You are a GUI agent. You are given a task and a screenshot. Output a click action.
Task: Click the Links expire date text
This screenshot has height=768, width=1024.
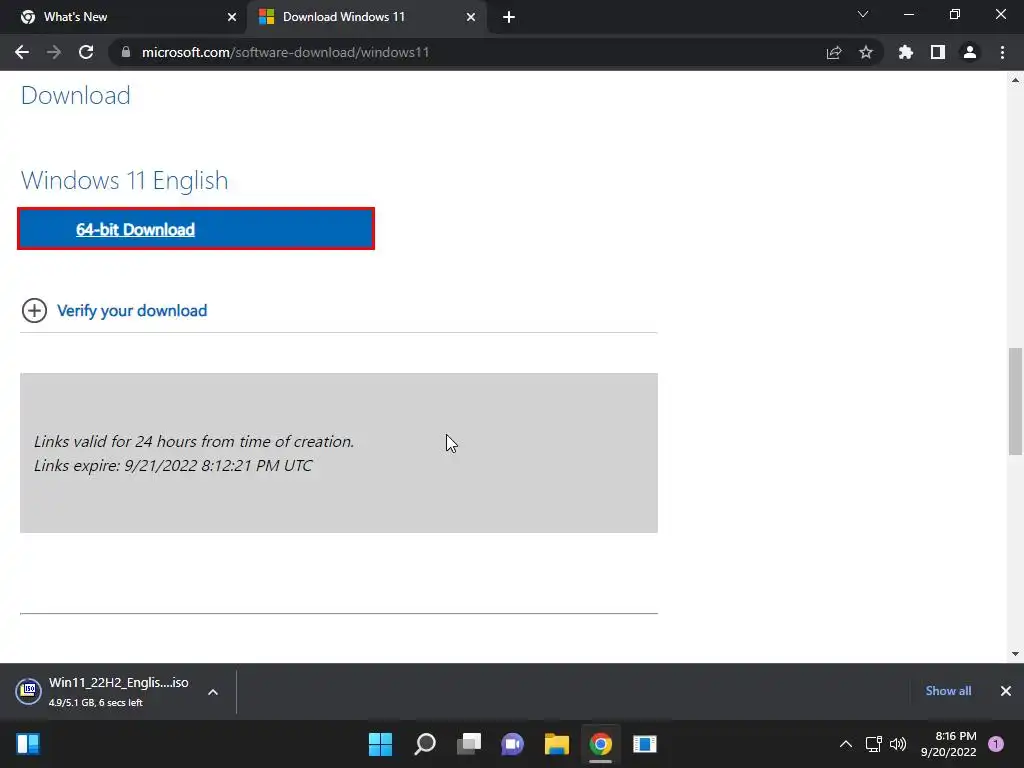173,466
